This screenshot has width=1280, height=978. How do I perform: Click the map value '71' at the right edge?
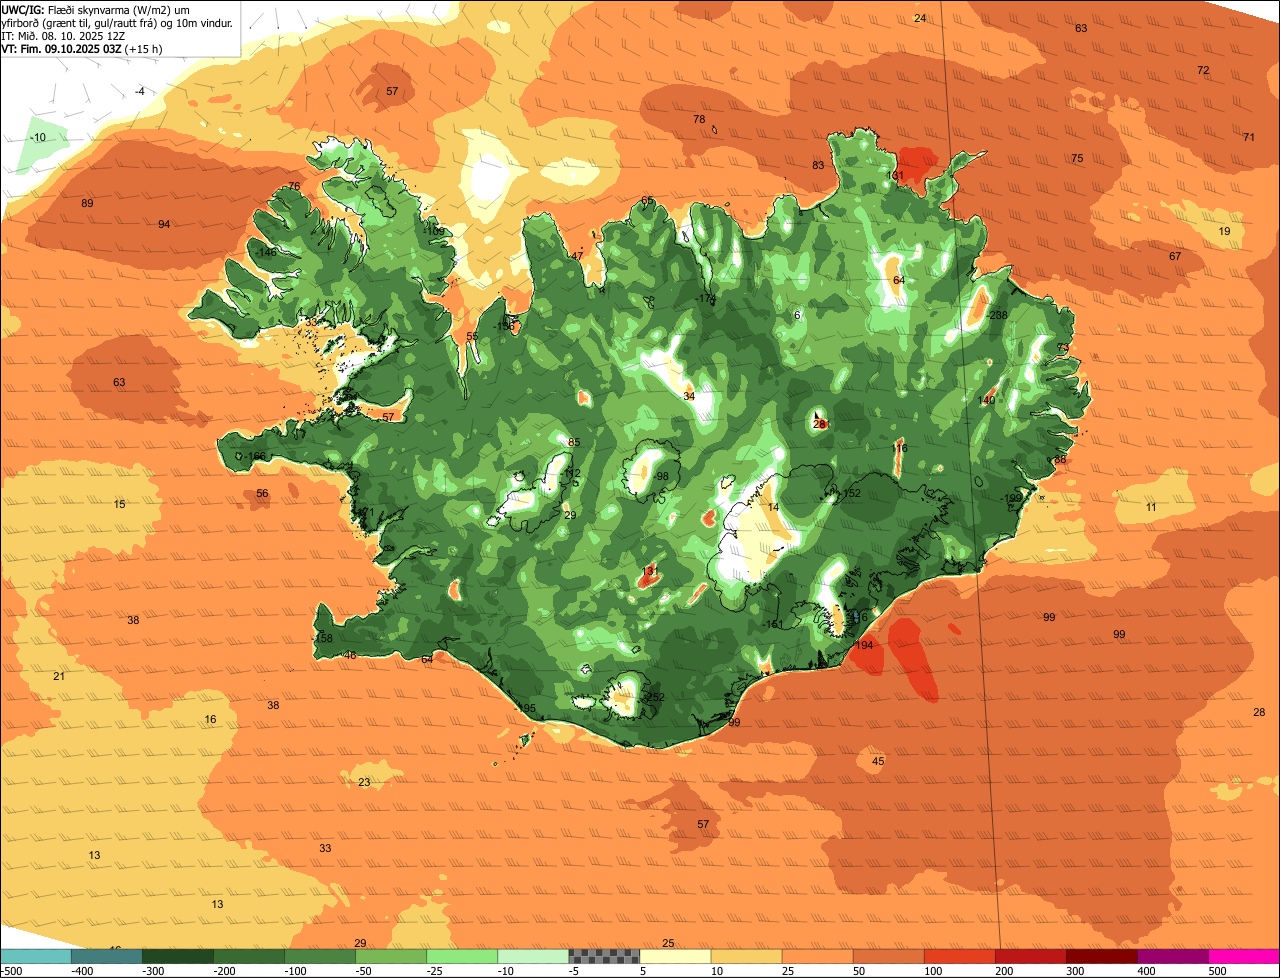[x=1248, y=137]
